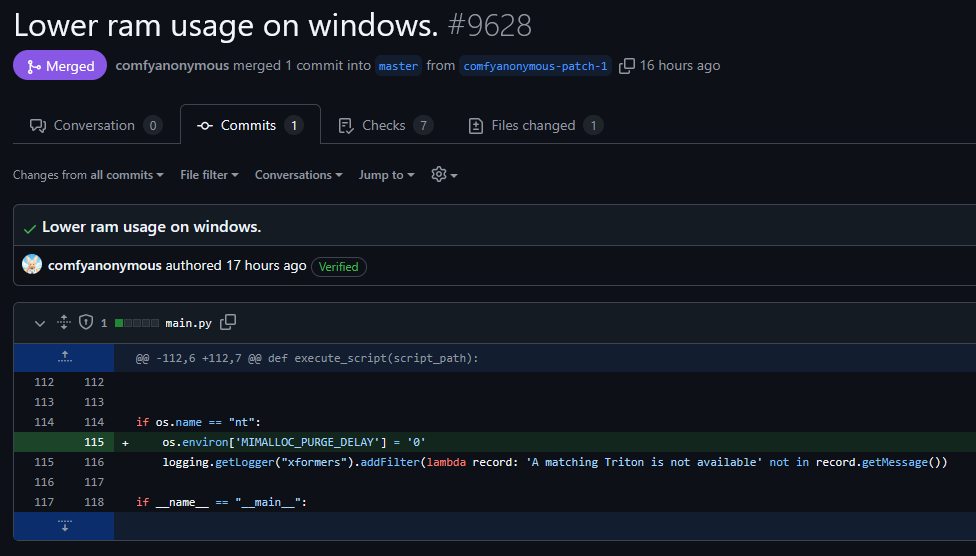Click the if __name__ == "__main__" line
The height and width of the screenshot is (556, 976).
pos(221,502)
